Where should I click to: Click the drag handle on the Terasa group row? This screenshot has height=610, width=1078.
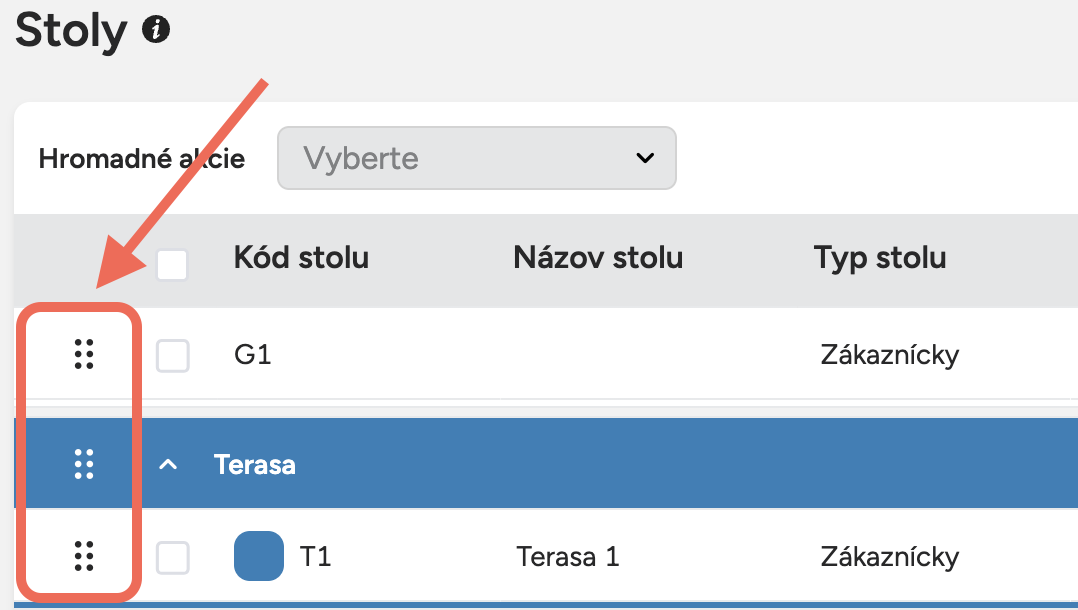point(85,463)
